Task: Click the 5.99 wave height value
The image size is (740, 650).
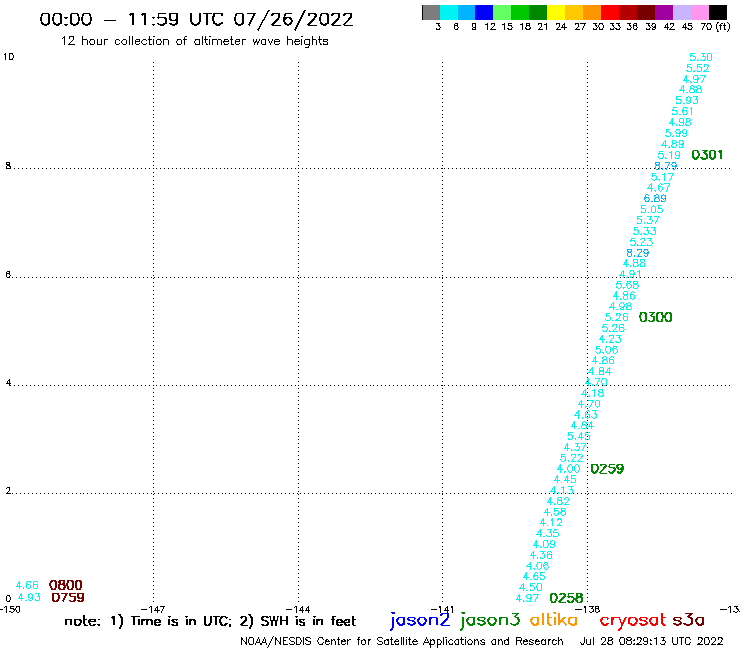Action: [x=676, y=133]
